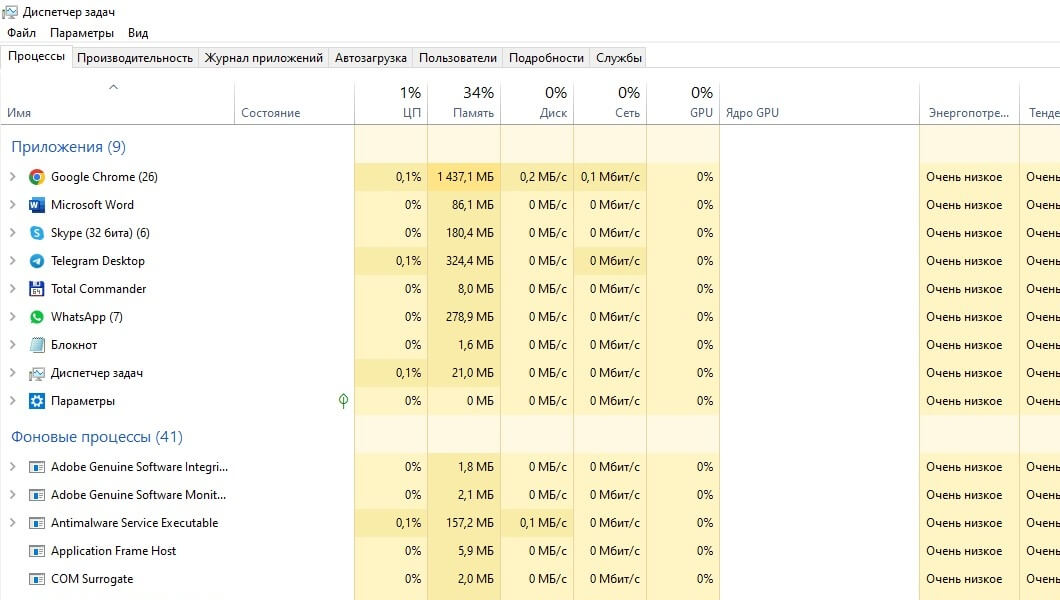The height and width of the screenshot is (600, 1060).
Task: Switch to the Автозагрузка tab
Action: pos(371,58)
